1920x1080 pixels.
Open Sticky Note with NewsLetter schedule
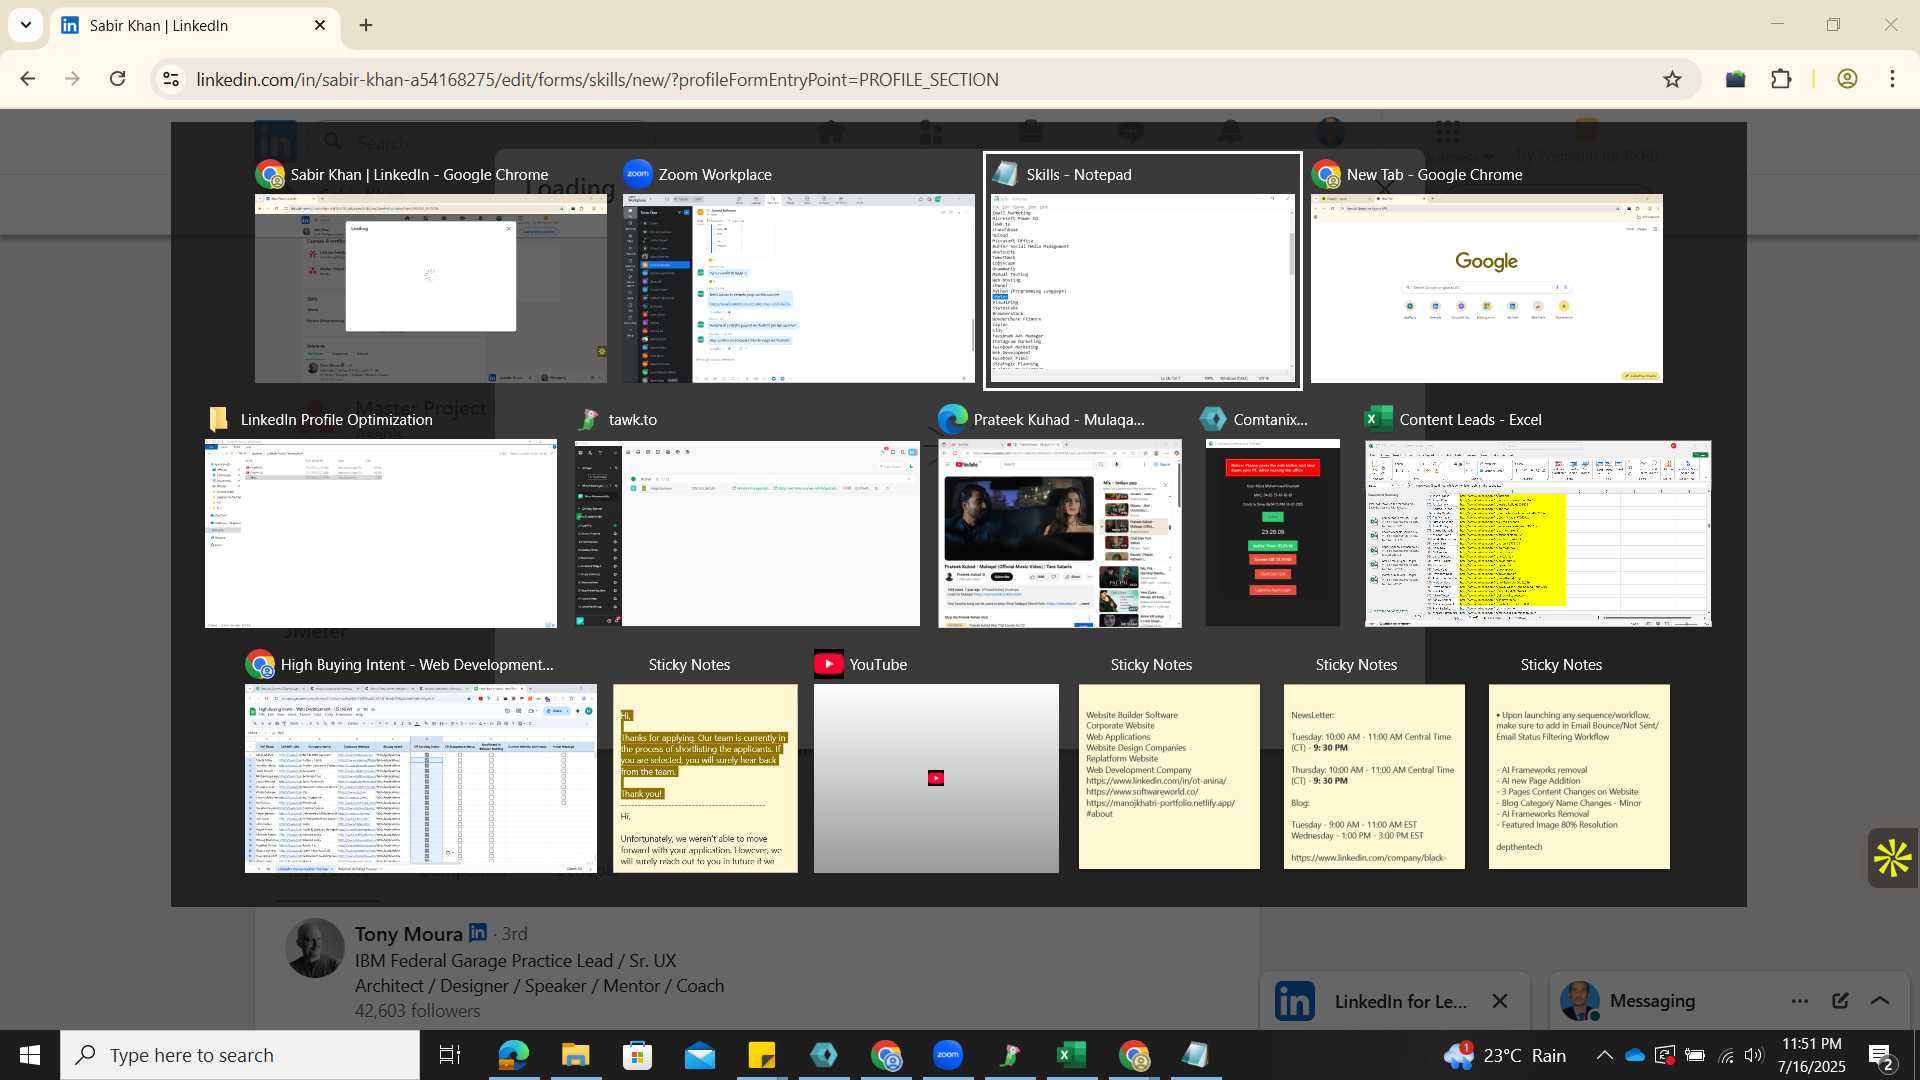click(x=1374, y=777)
